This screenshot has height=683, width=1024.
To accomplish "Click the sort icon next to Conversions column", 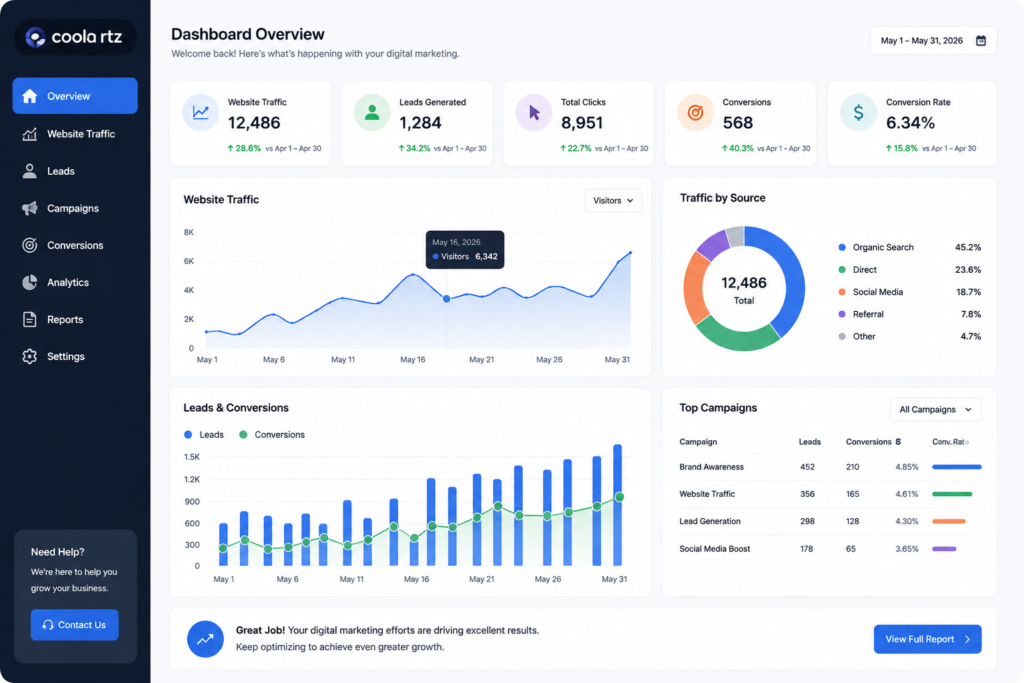I will [898, 442].
